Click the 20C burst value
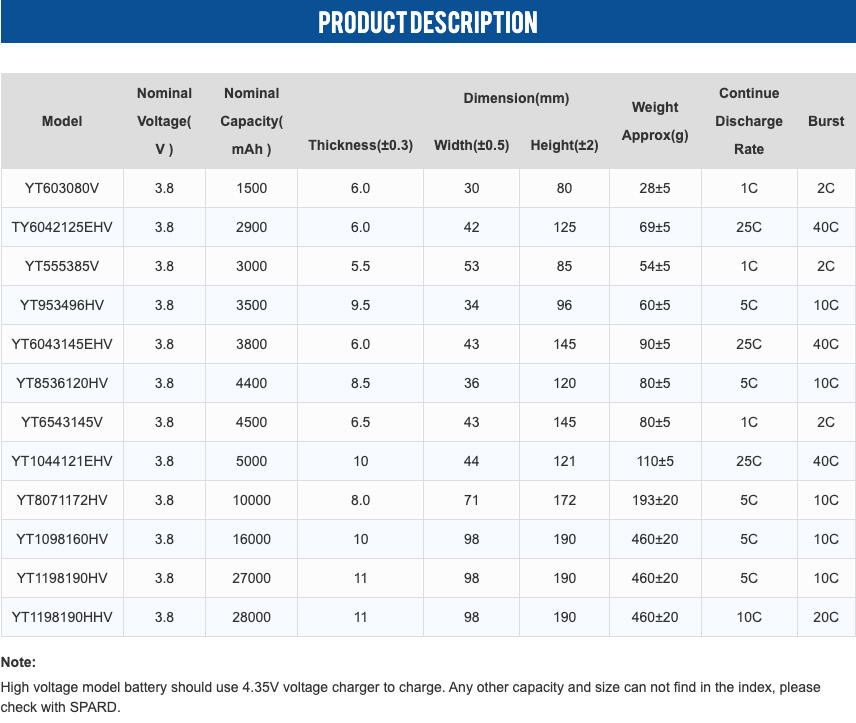 click(x=826, y=618)
